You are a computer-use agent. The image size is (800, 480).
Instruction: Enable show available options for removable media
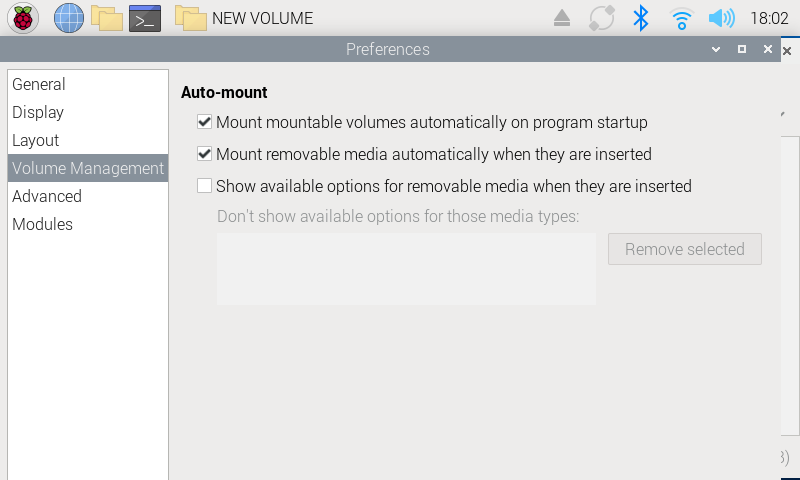tap(205, 186)
